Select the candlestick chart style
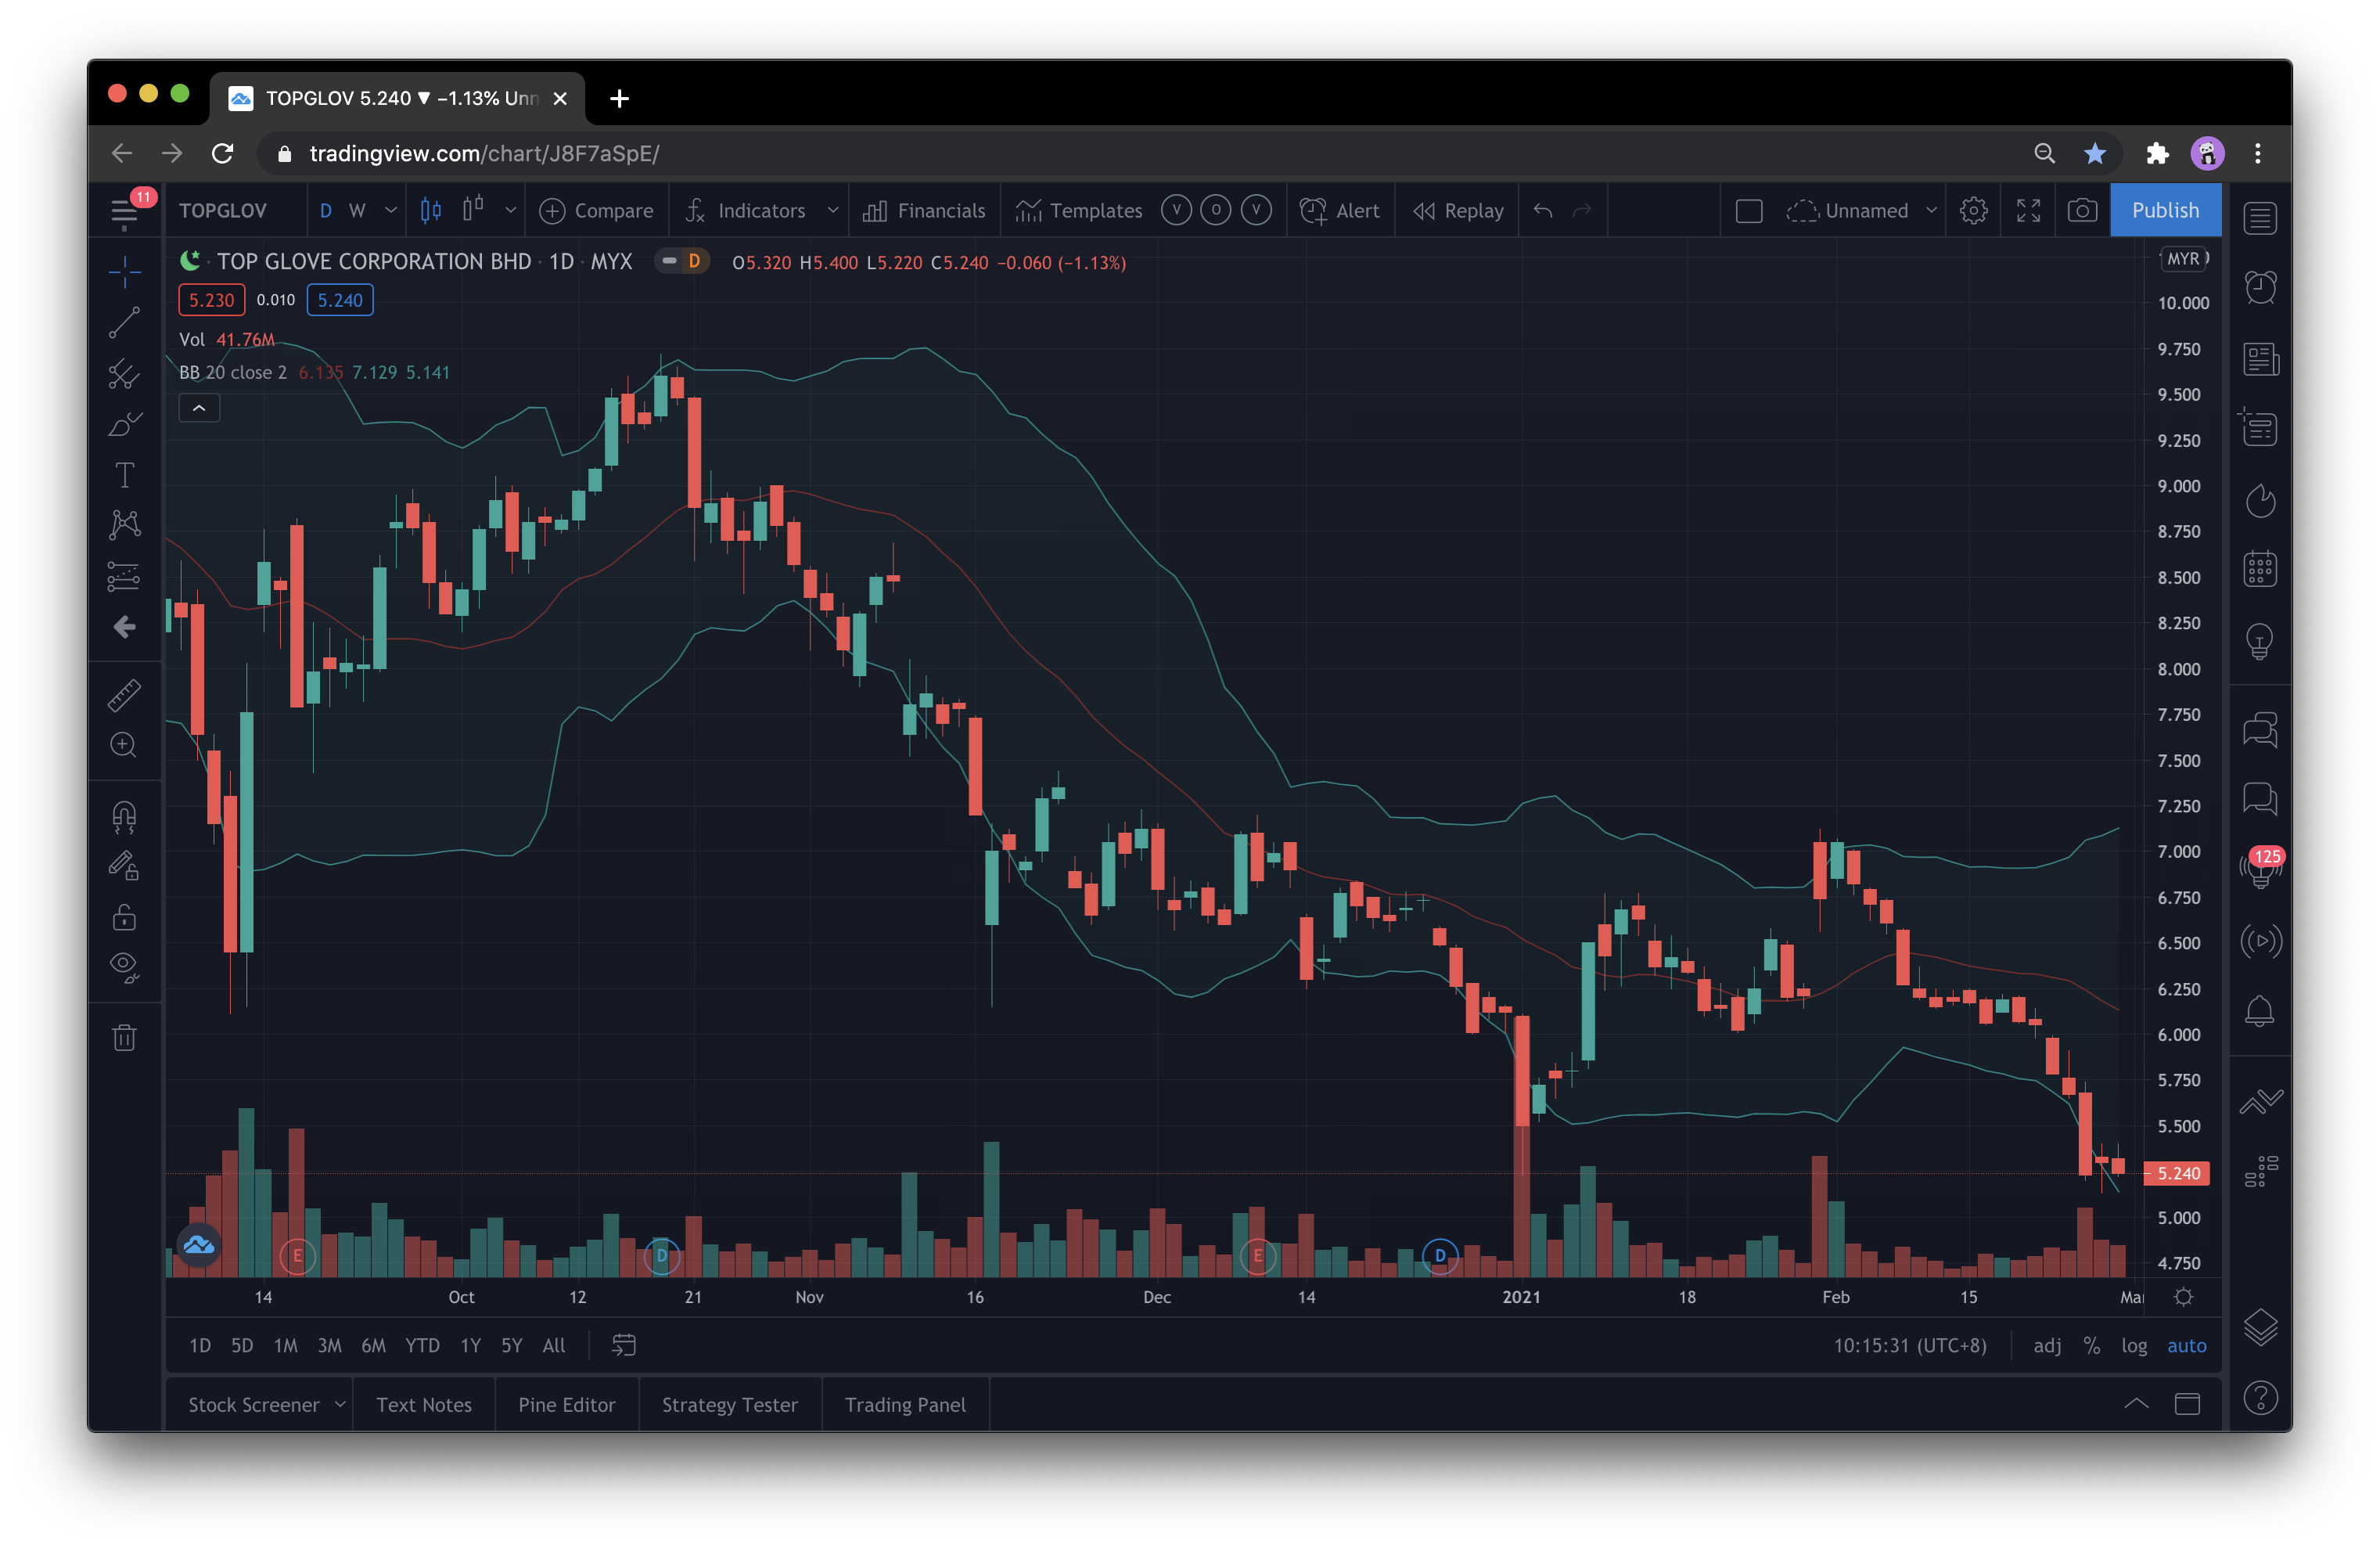 click(x=431, y=210)
